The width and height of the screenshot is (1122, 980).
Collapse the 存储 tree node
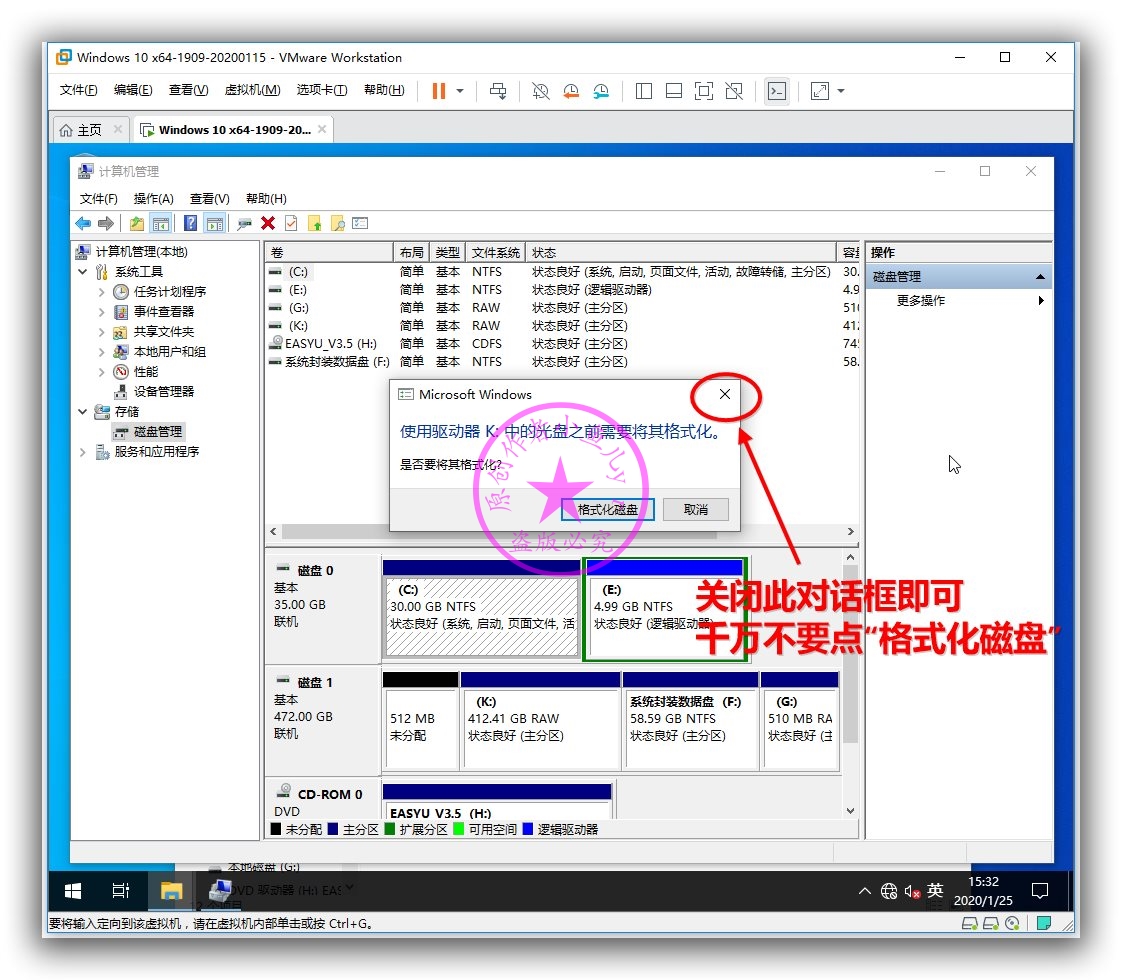pyautogui.click(x=83, y=412)
